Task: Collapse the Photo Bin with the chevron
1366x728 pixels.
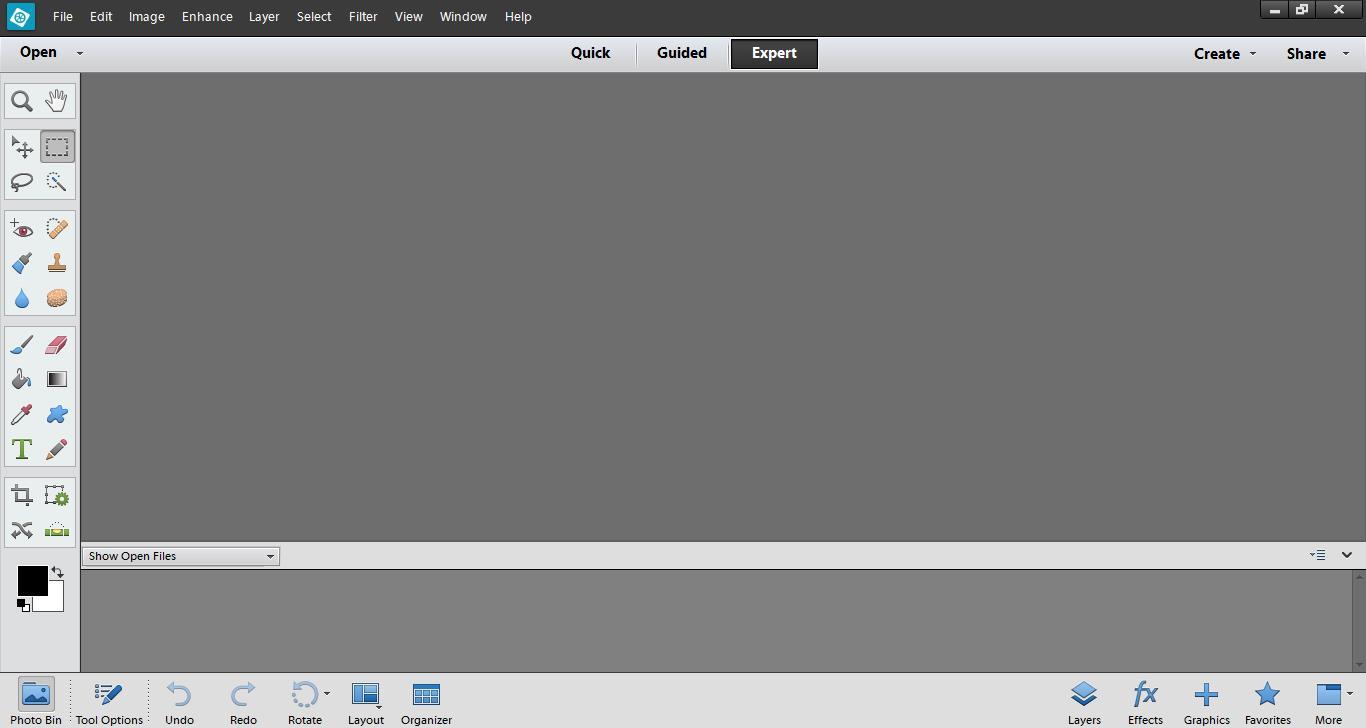Action: tap(1346, 554)
